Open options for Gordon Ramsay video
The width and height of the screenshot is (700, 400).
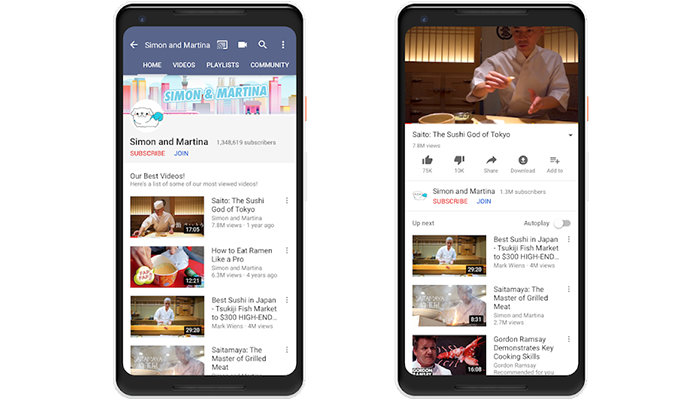click(x=569, y=339)
